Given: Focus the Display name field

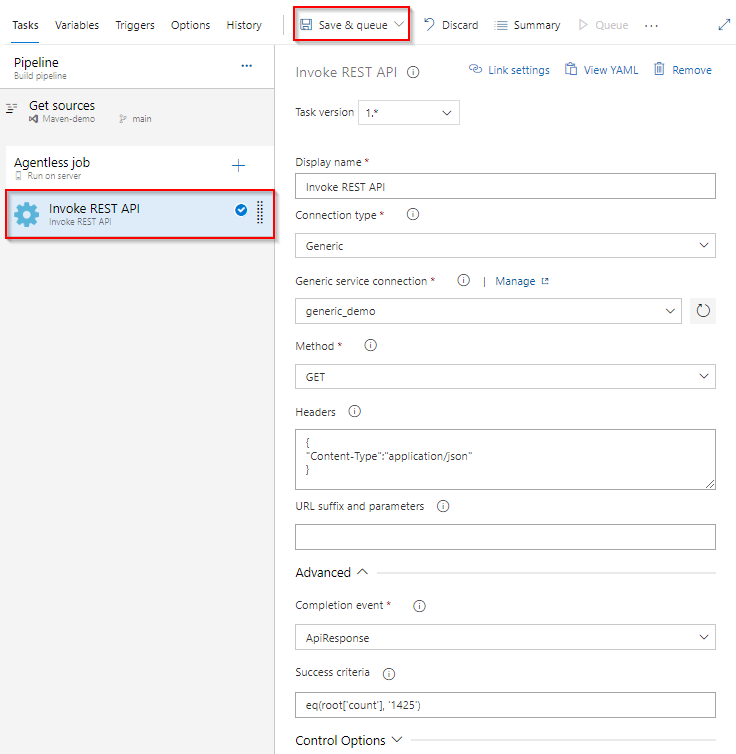Looking at the screenshot, I should [505, 187].
